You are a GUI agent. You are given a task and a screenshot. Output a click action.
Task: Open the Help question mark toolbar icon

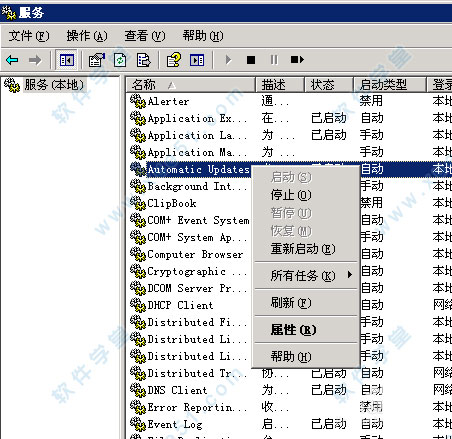[x=174, y=60]
